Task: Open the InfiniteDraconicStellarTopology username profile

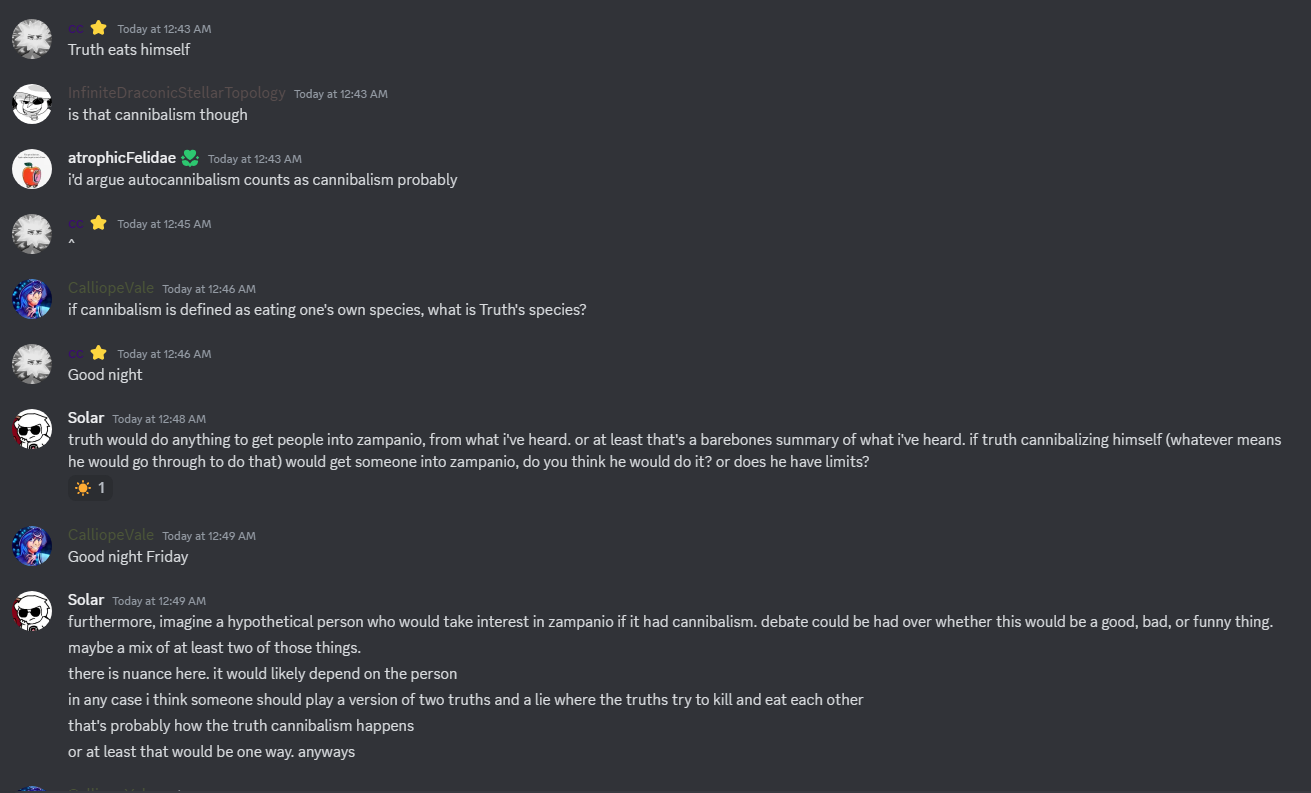Action: (177, 93)
